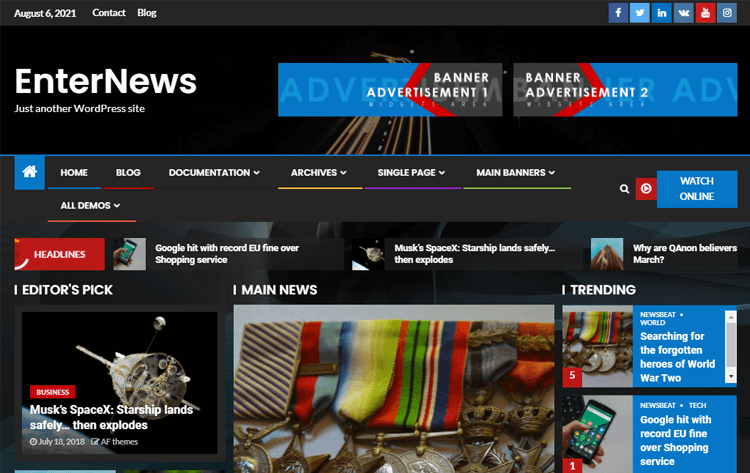750x473 pixels.
Task: Click the August 6, 2021 date text
Action: (45, 13)
